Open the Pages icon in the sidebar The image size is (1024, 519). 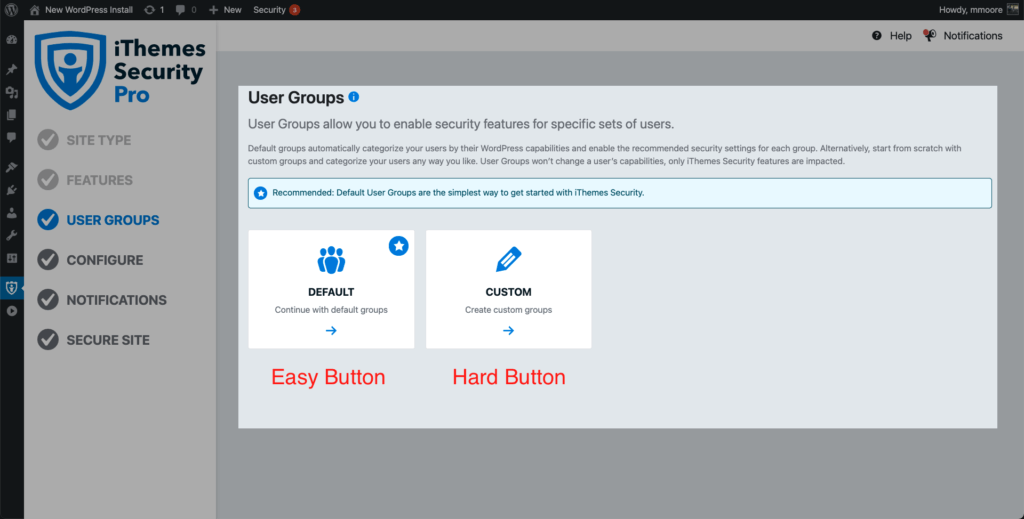11,115
